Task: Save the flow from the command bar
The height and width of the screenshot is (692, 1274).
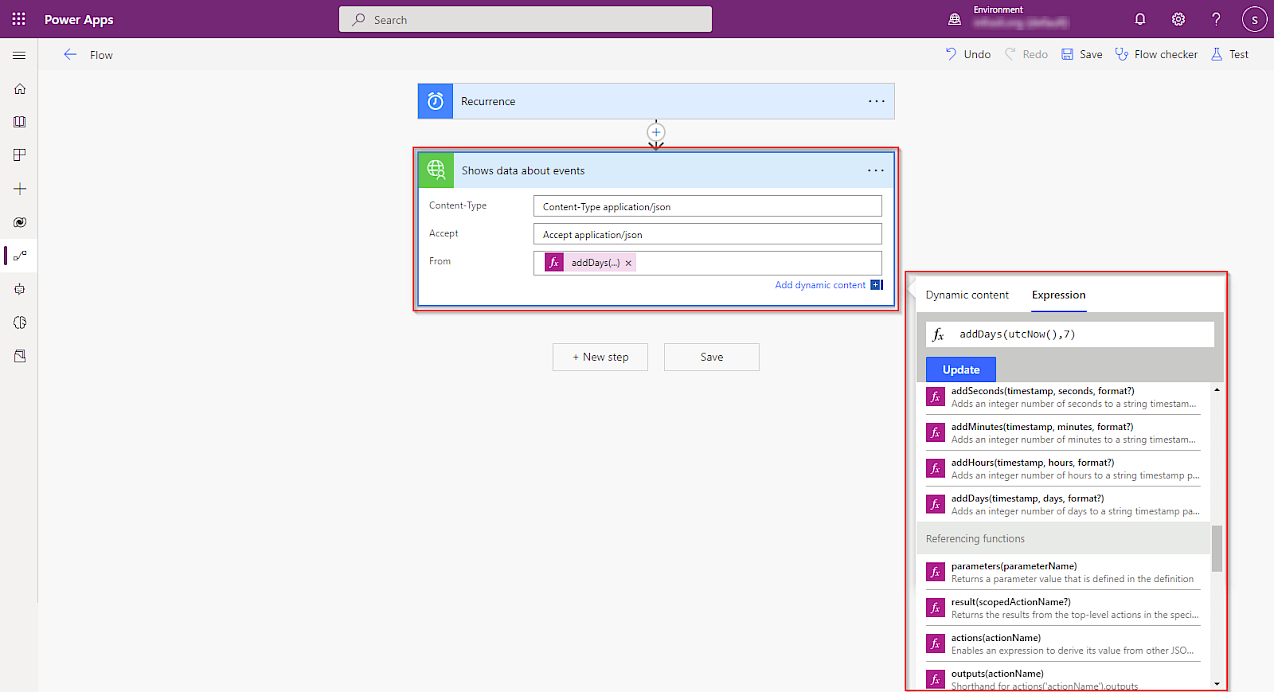Action: click(x=1082, y=54)
